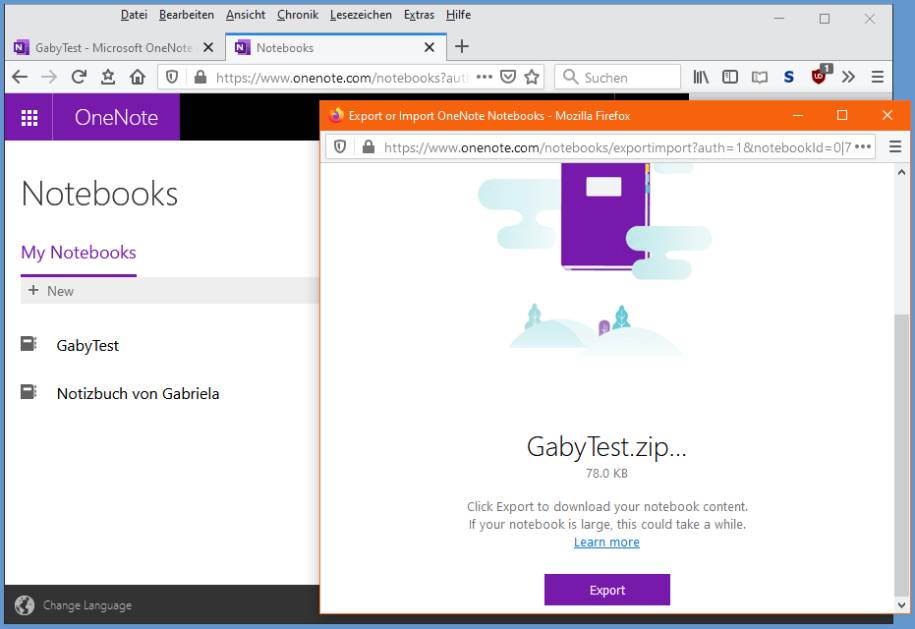Toggle the sidebar view icon
915x629 pixels.
click(730, 77)
